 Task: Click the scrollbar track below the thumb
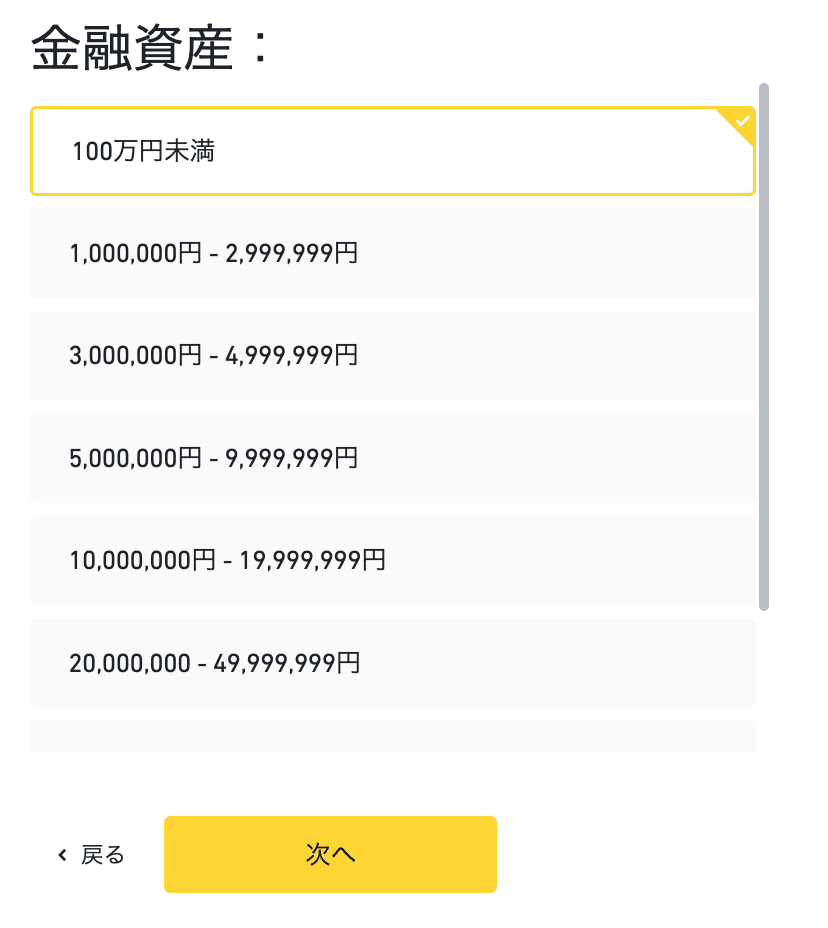click(x=764, y=680)
